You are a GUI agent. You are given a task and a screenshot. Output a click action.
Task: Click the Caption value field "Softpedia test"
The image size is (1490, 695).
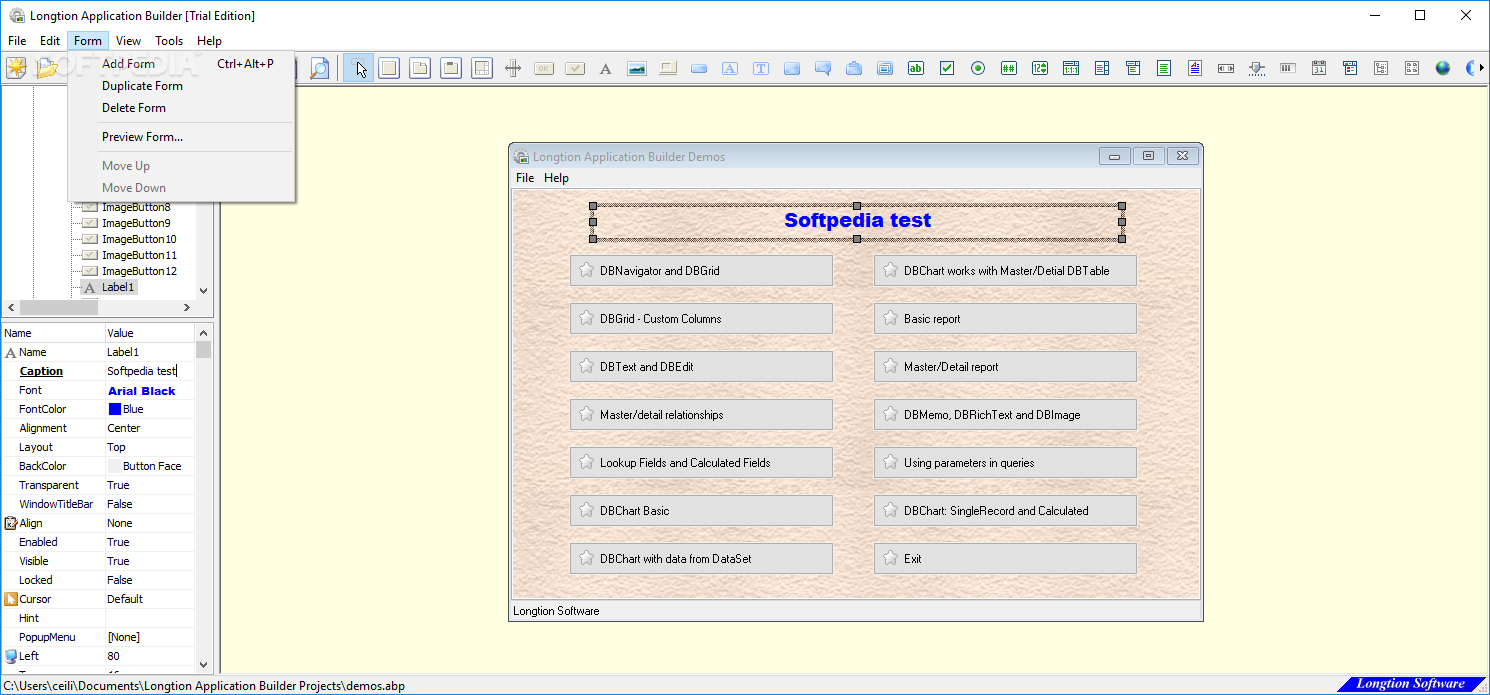coord(150,371)
